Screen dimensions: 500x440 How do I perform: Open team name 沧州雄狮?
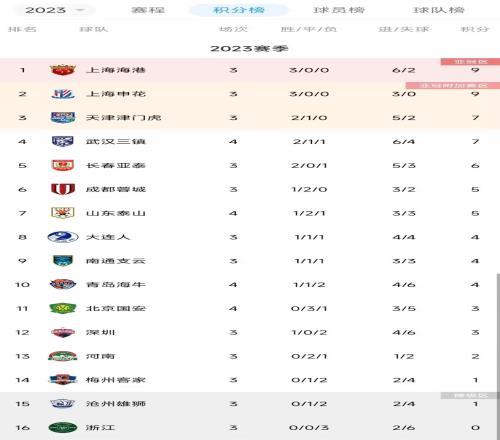point(116,404)
